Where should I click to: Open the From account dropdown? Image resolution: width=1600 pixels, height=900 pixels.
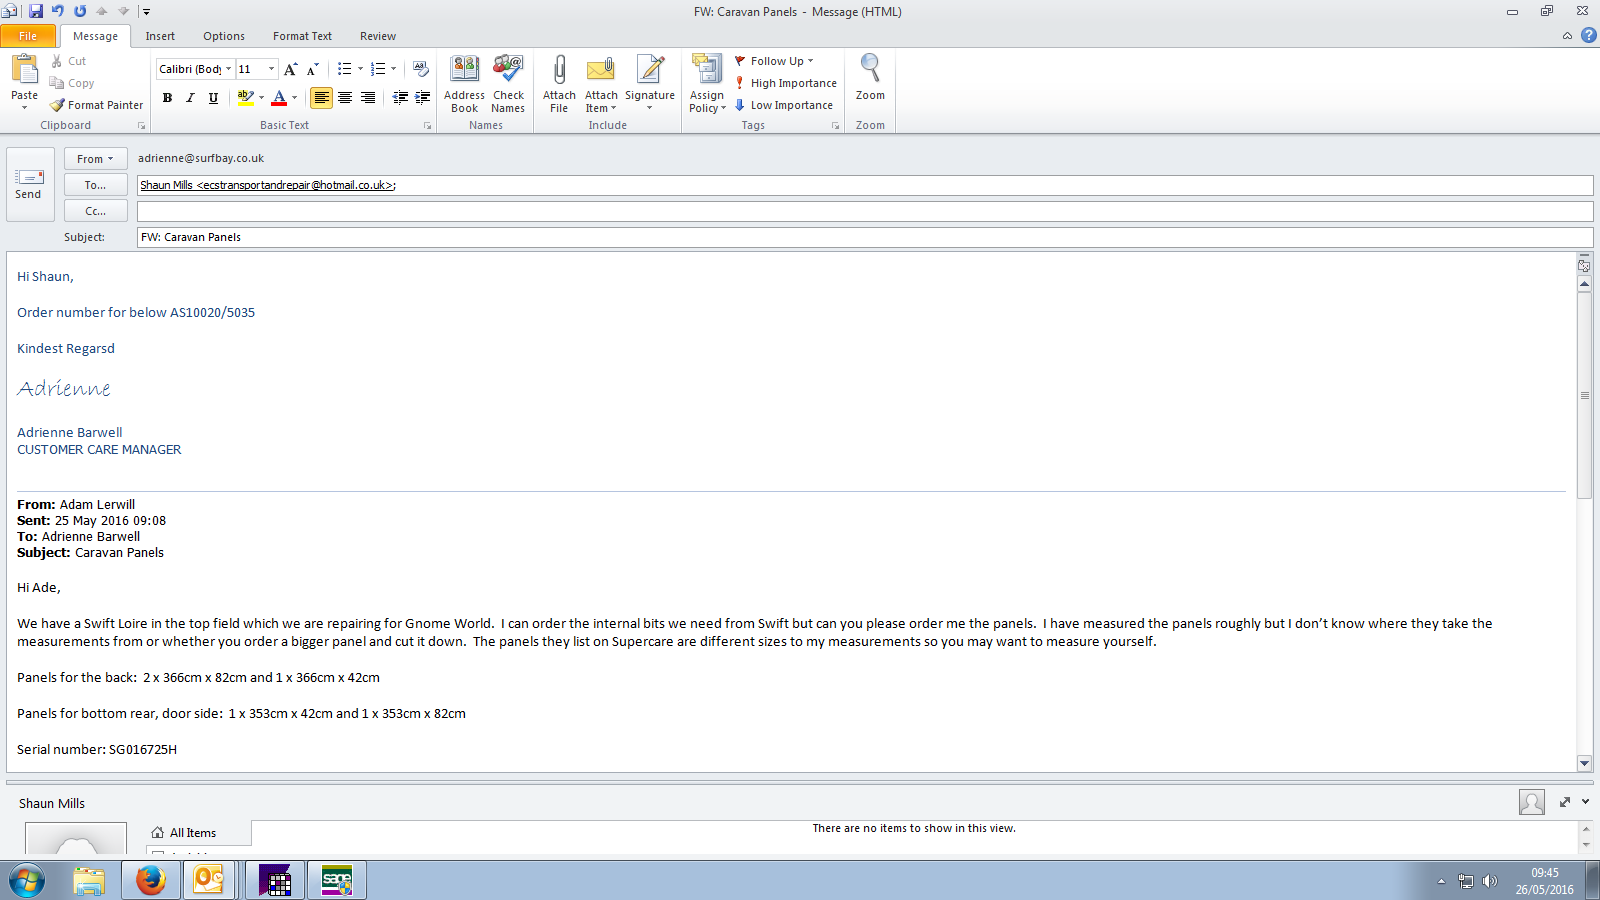pos(95,159)
